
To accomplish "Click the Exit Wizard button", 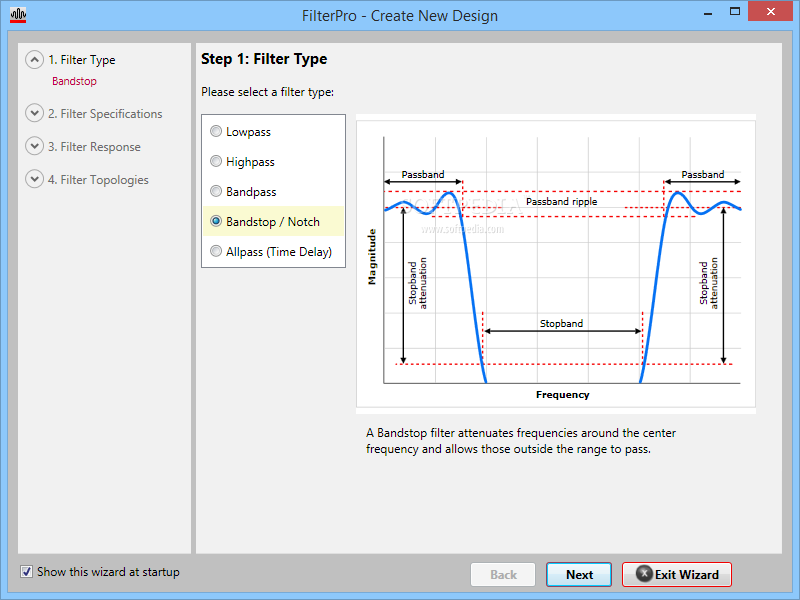I will (677, 574).
